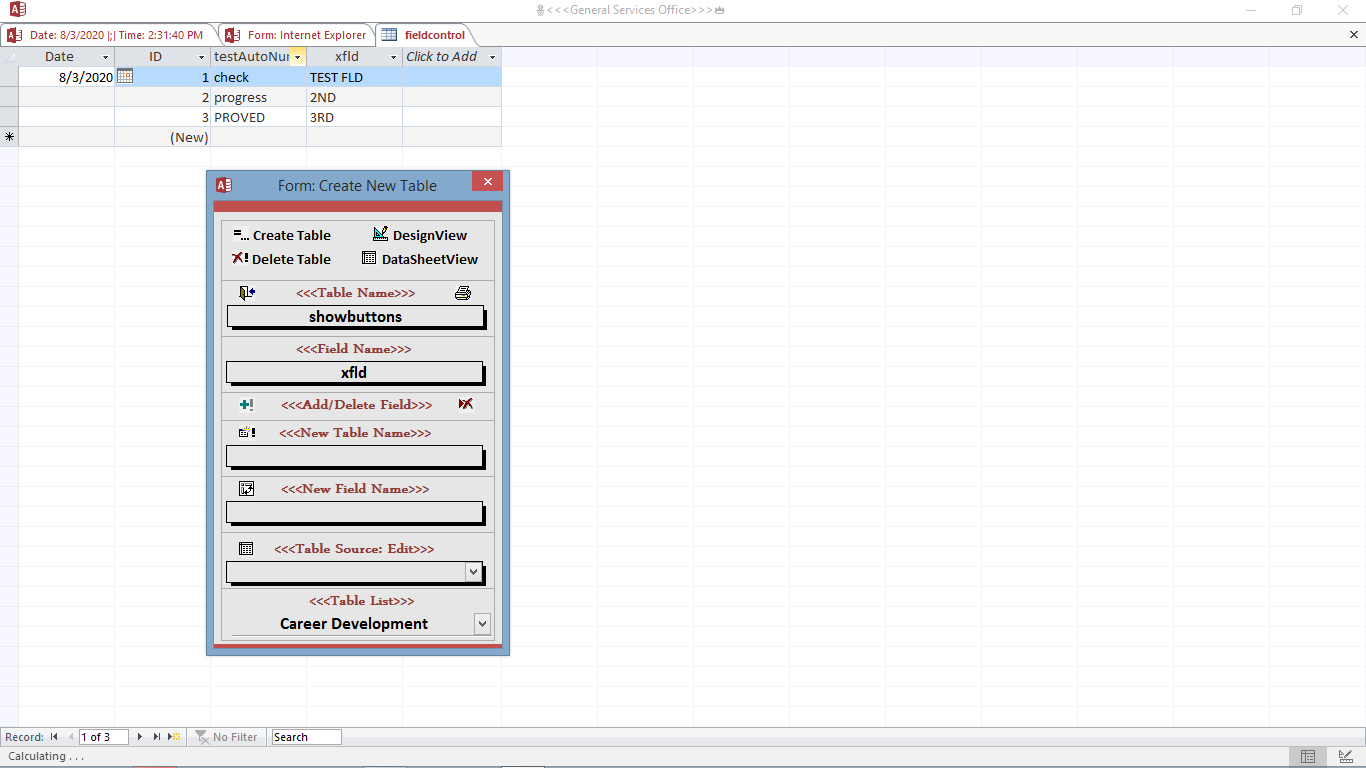Click the delete field crossed-out icon
The image size is (1366, 768).
(x=466, y=404)
